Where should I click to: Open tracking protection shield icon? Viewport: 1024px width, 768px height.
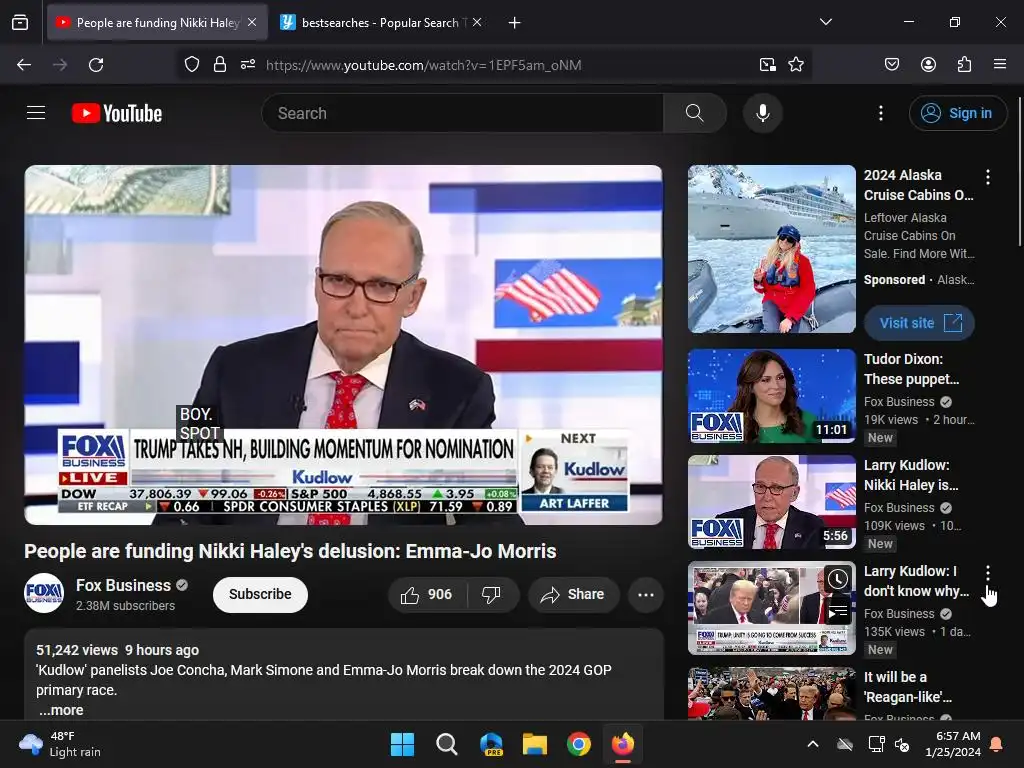click(x=191, y=65)
